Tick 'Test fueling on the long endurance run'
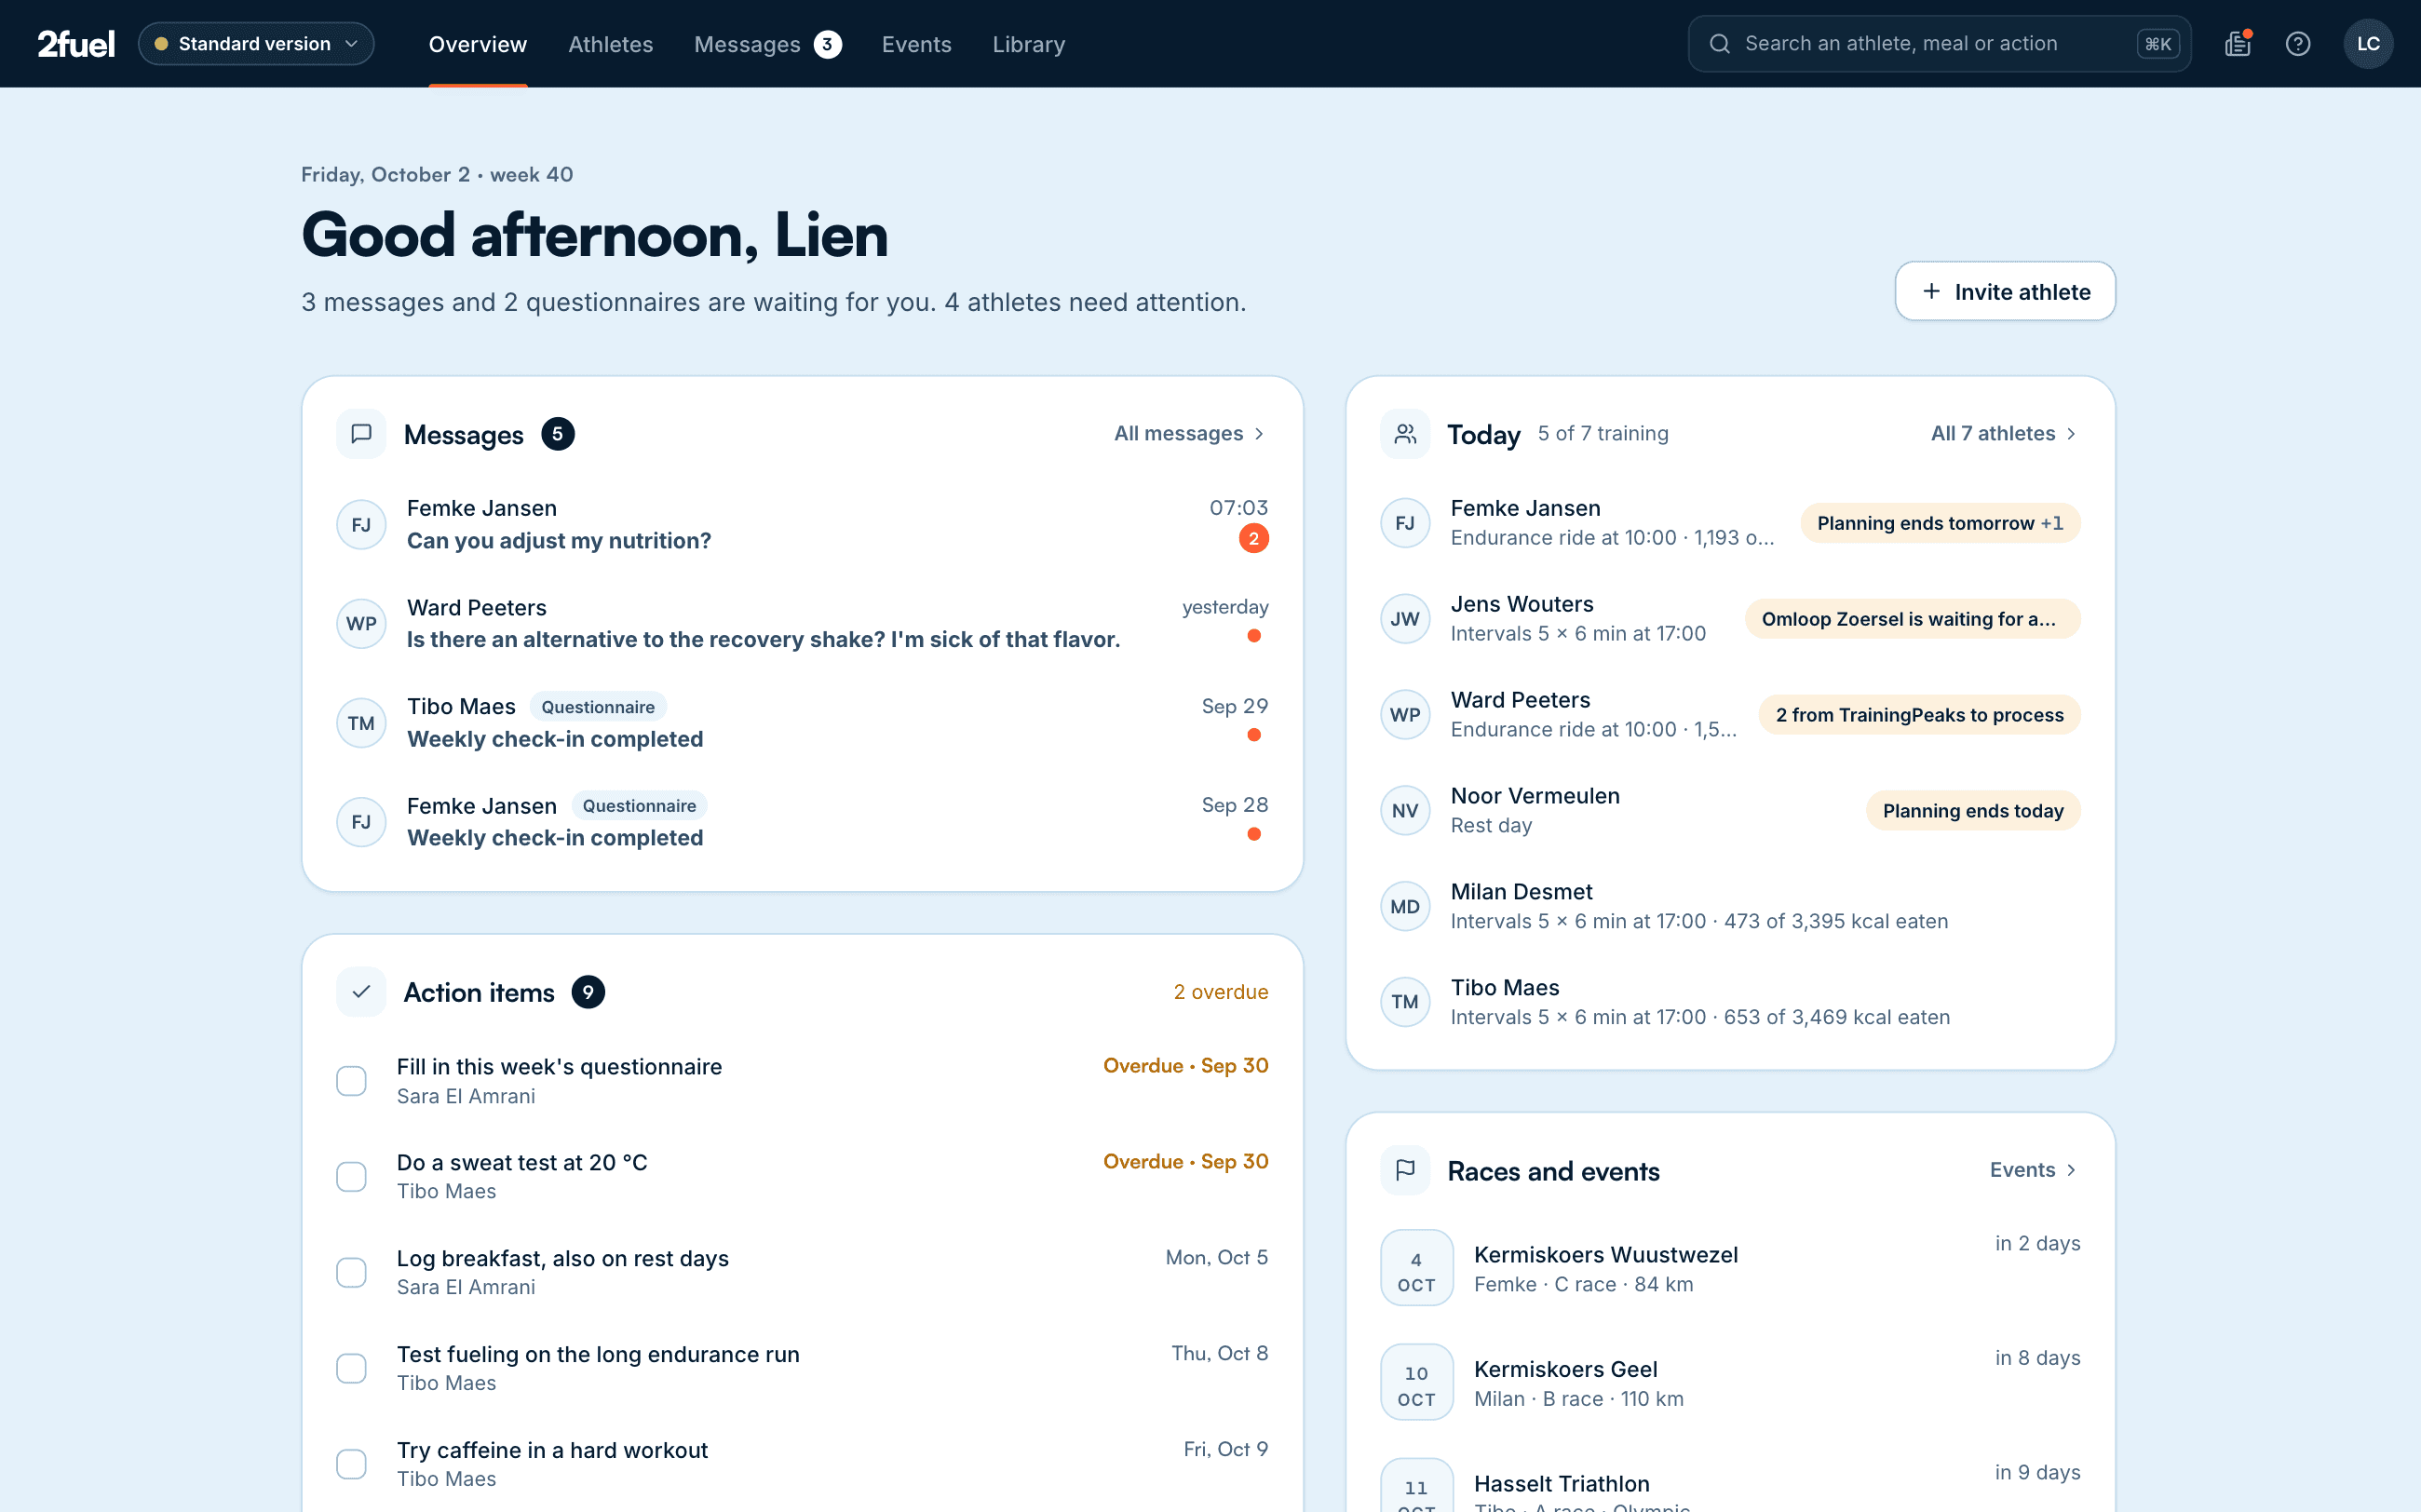Image resolution: width=2421 pixels, height=1512 pixels. 351,1369
